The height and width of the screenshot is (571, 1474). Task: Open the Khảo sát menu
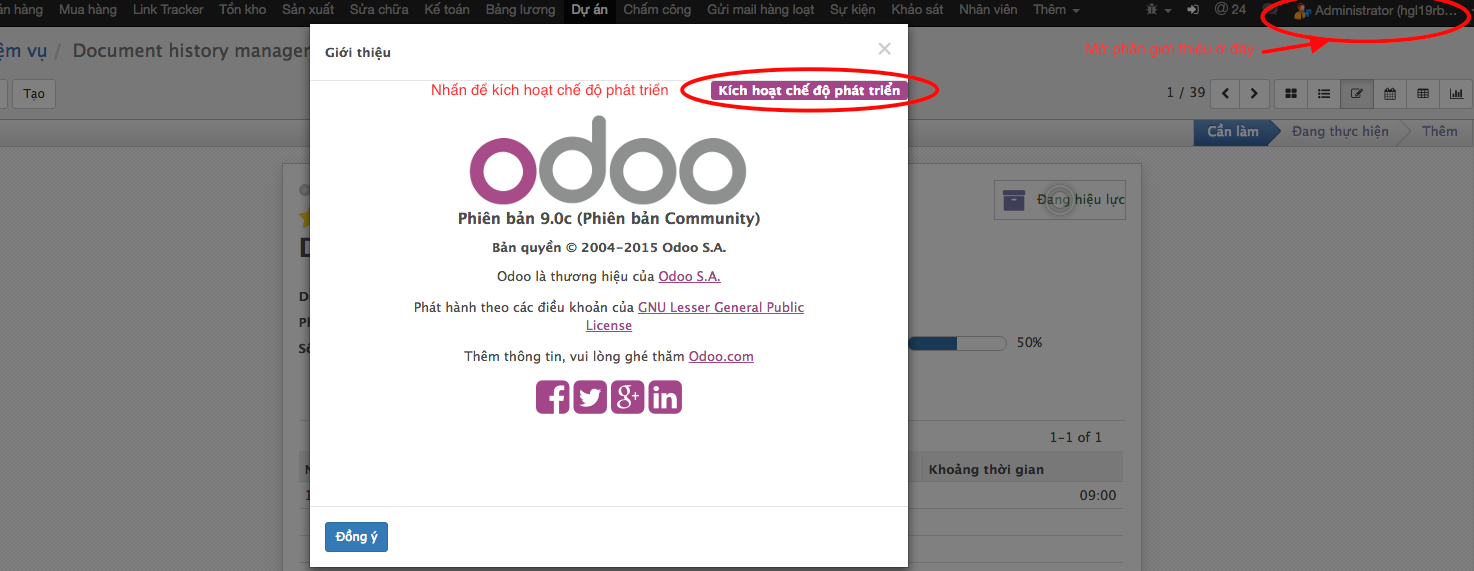click(917, 10)
